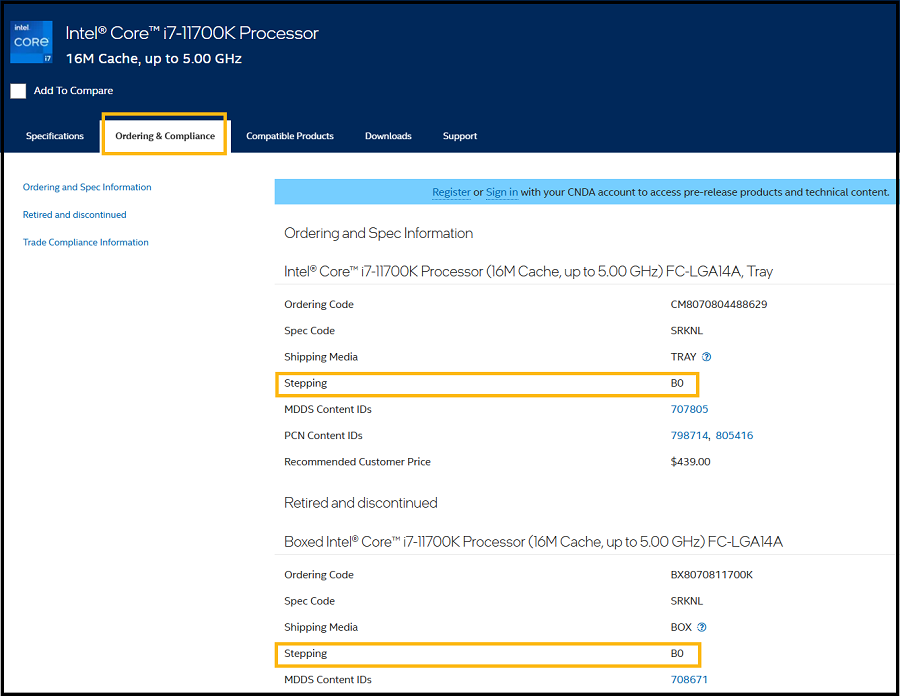
Task: Open MDDS content ID 708671
Action: point(689,680)
